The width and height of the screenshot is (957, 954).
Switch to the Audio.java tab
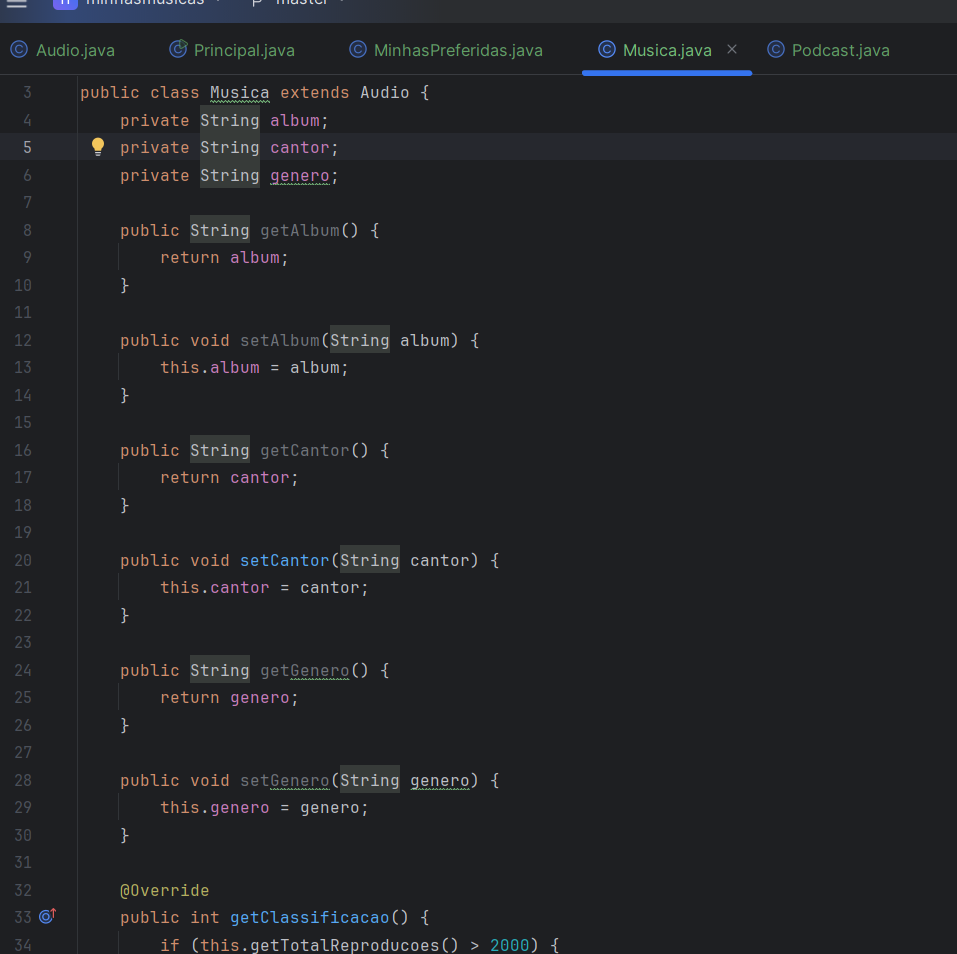[63, 50]
